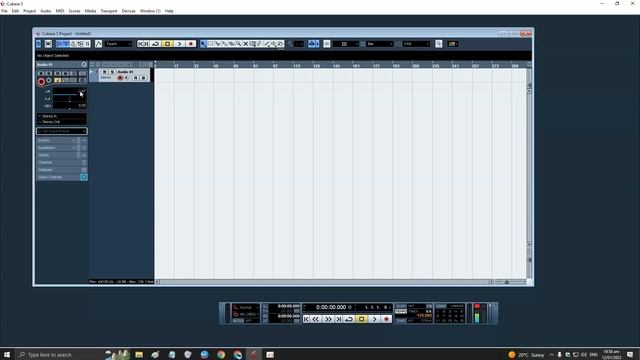Select the Line tool

[x=267, y=44]
